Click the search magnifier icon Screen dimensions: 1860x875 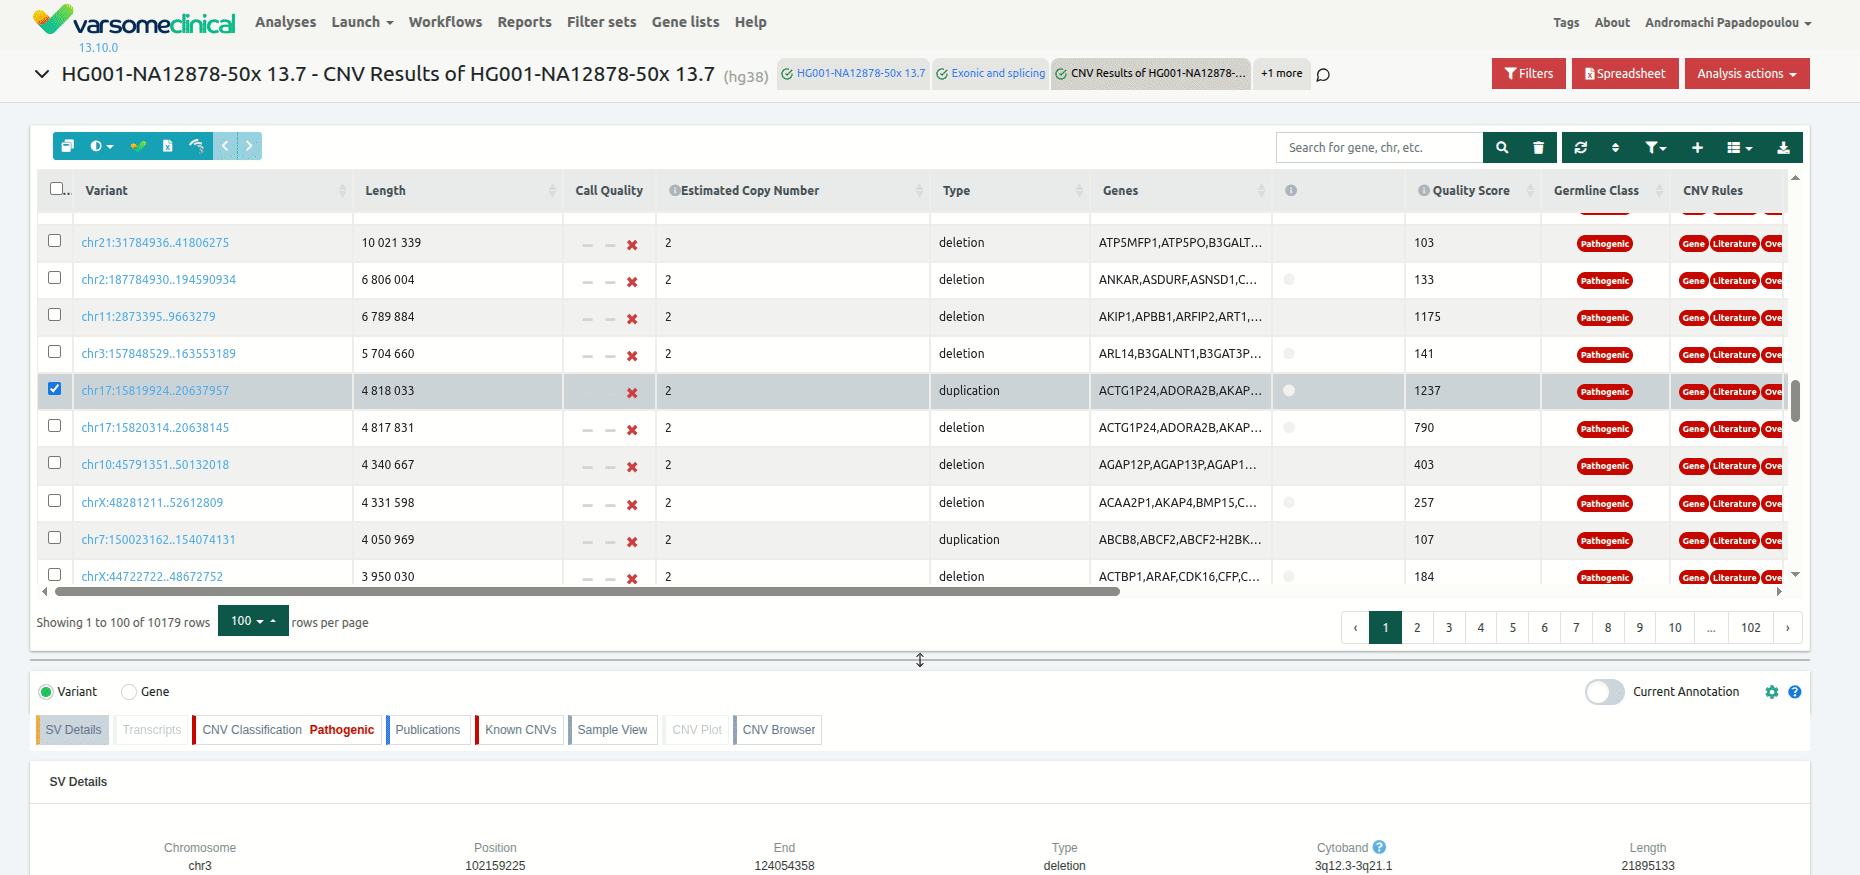tap(1501, 147)
